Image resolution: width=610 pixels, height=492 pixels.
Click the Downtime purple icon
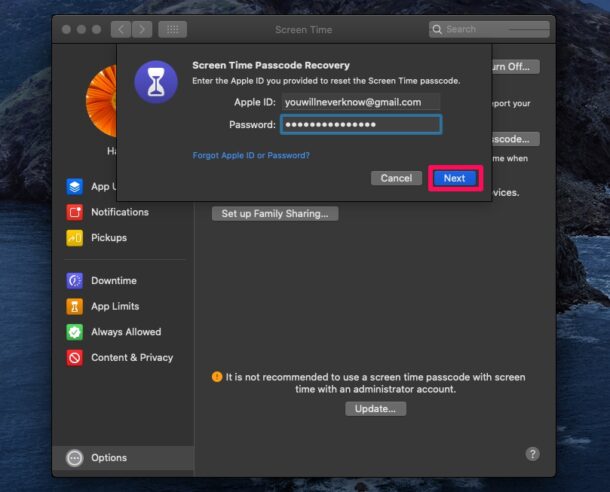click(74, 281)
